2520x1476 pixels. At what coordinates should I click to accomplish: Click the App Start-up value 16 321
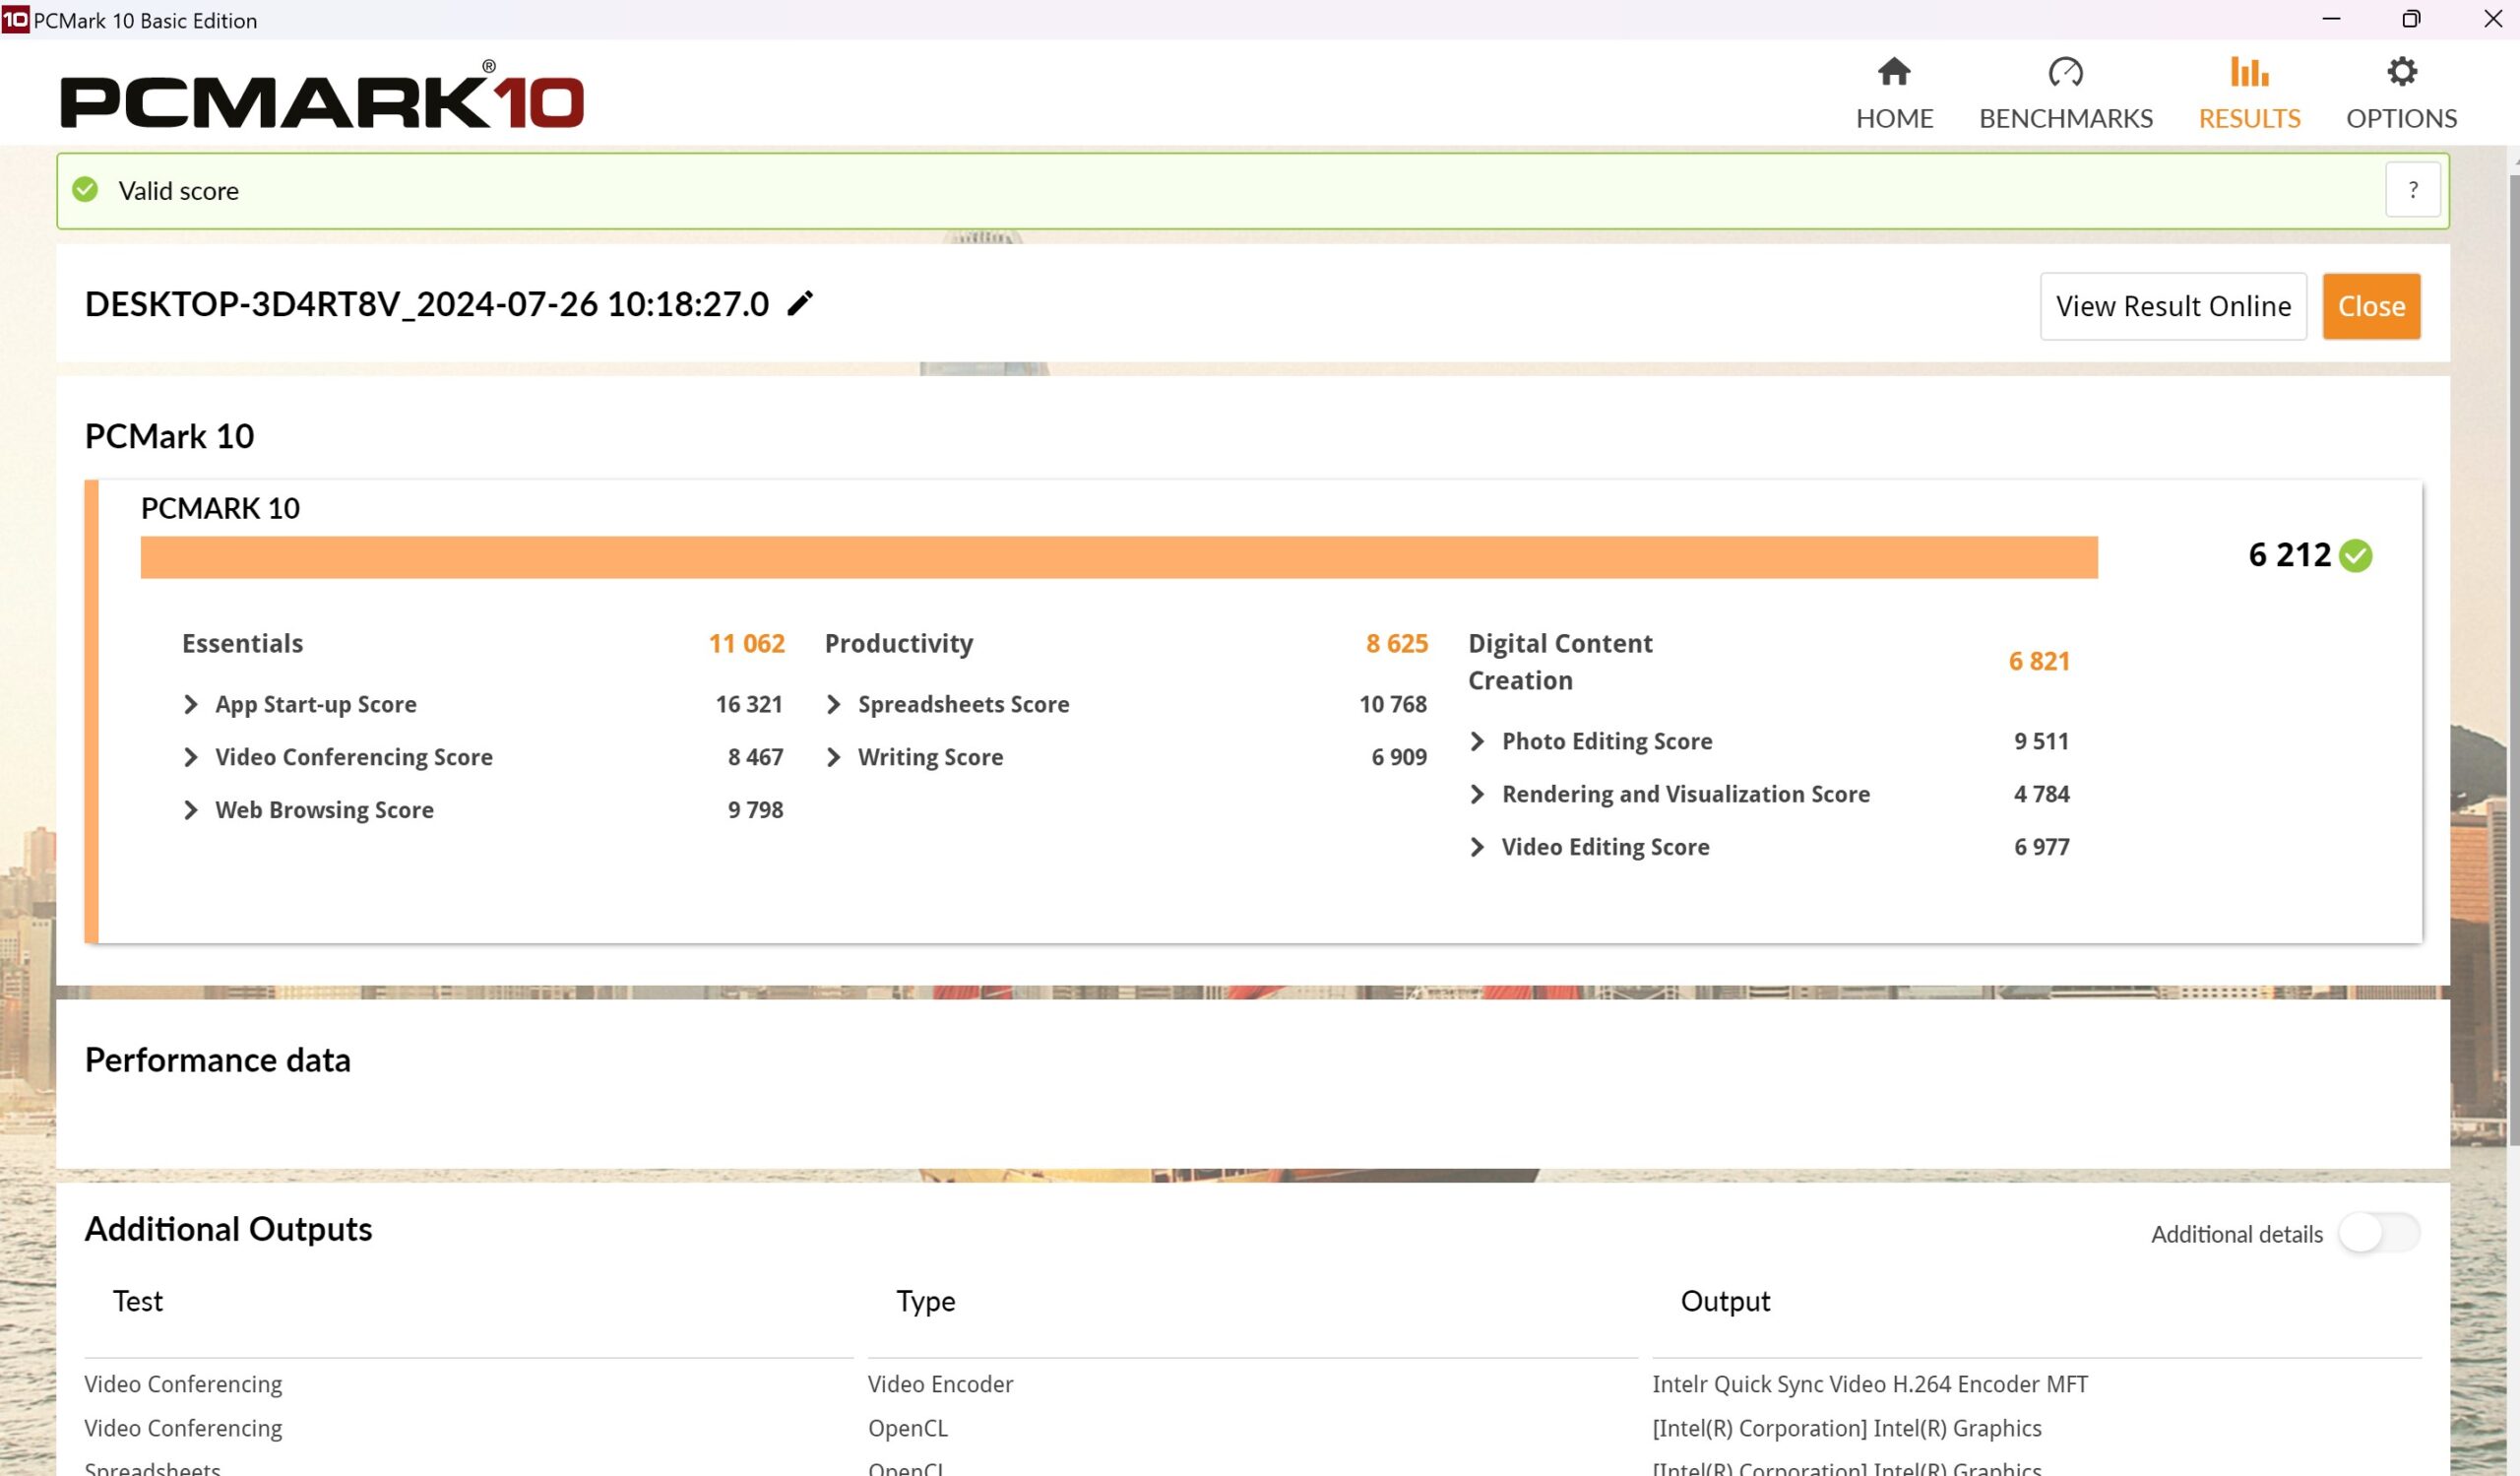tap(748, 705)
